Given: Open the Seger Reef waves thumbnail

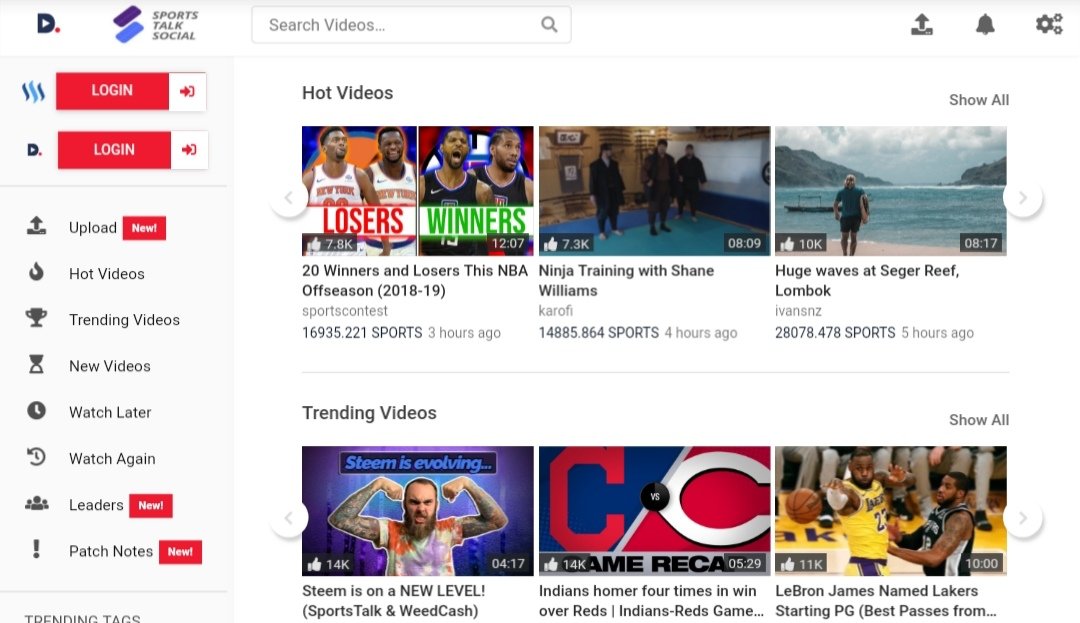Looking at the screenshot, I should 891,191.
